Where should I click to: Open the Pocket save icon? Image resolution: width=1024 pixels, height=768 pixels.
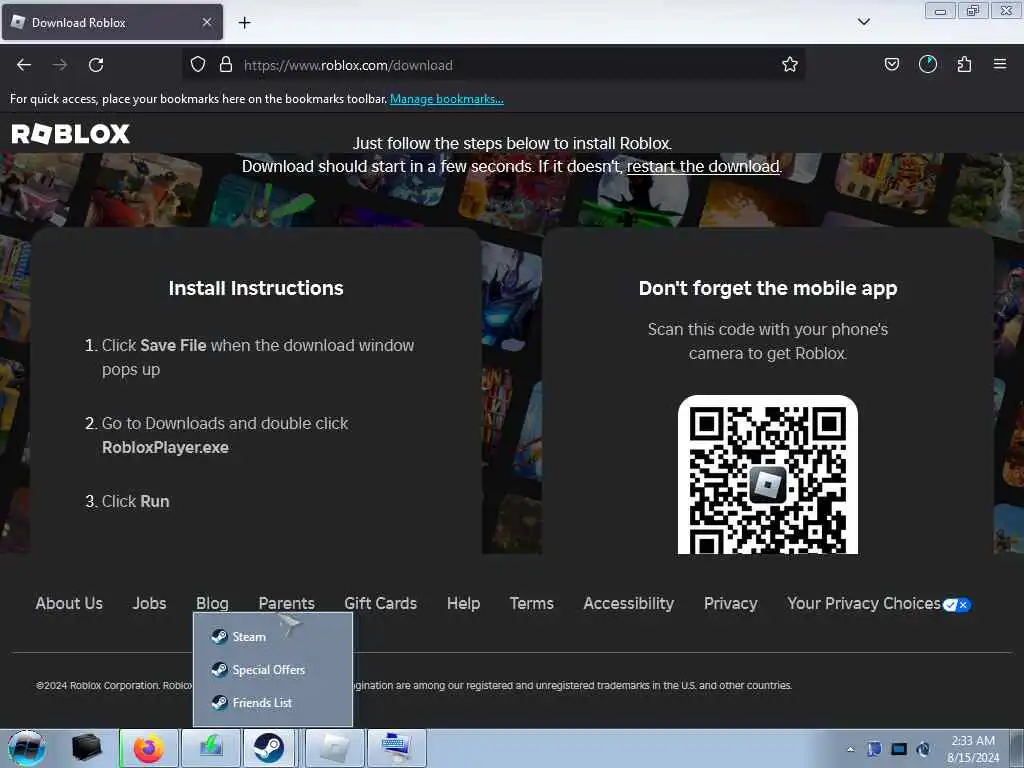point(891,64)
